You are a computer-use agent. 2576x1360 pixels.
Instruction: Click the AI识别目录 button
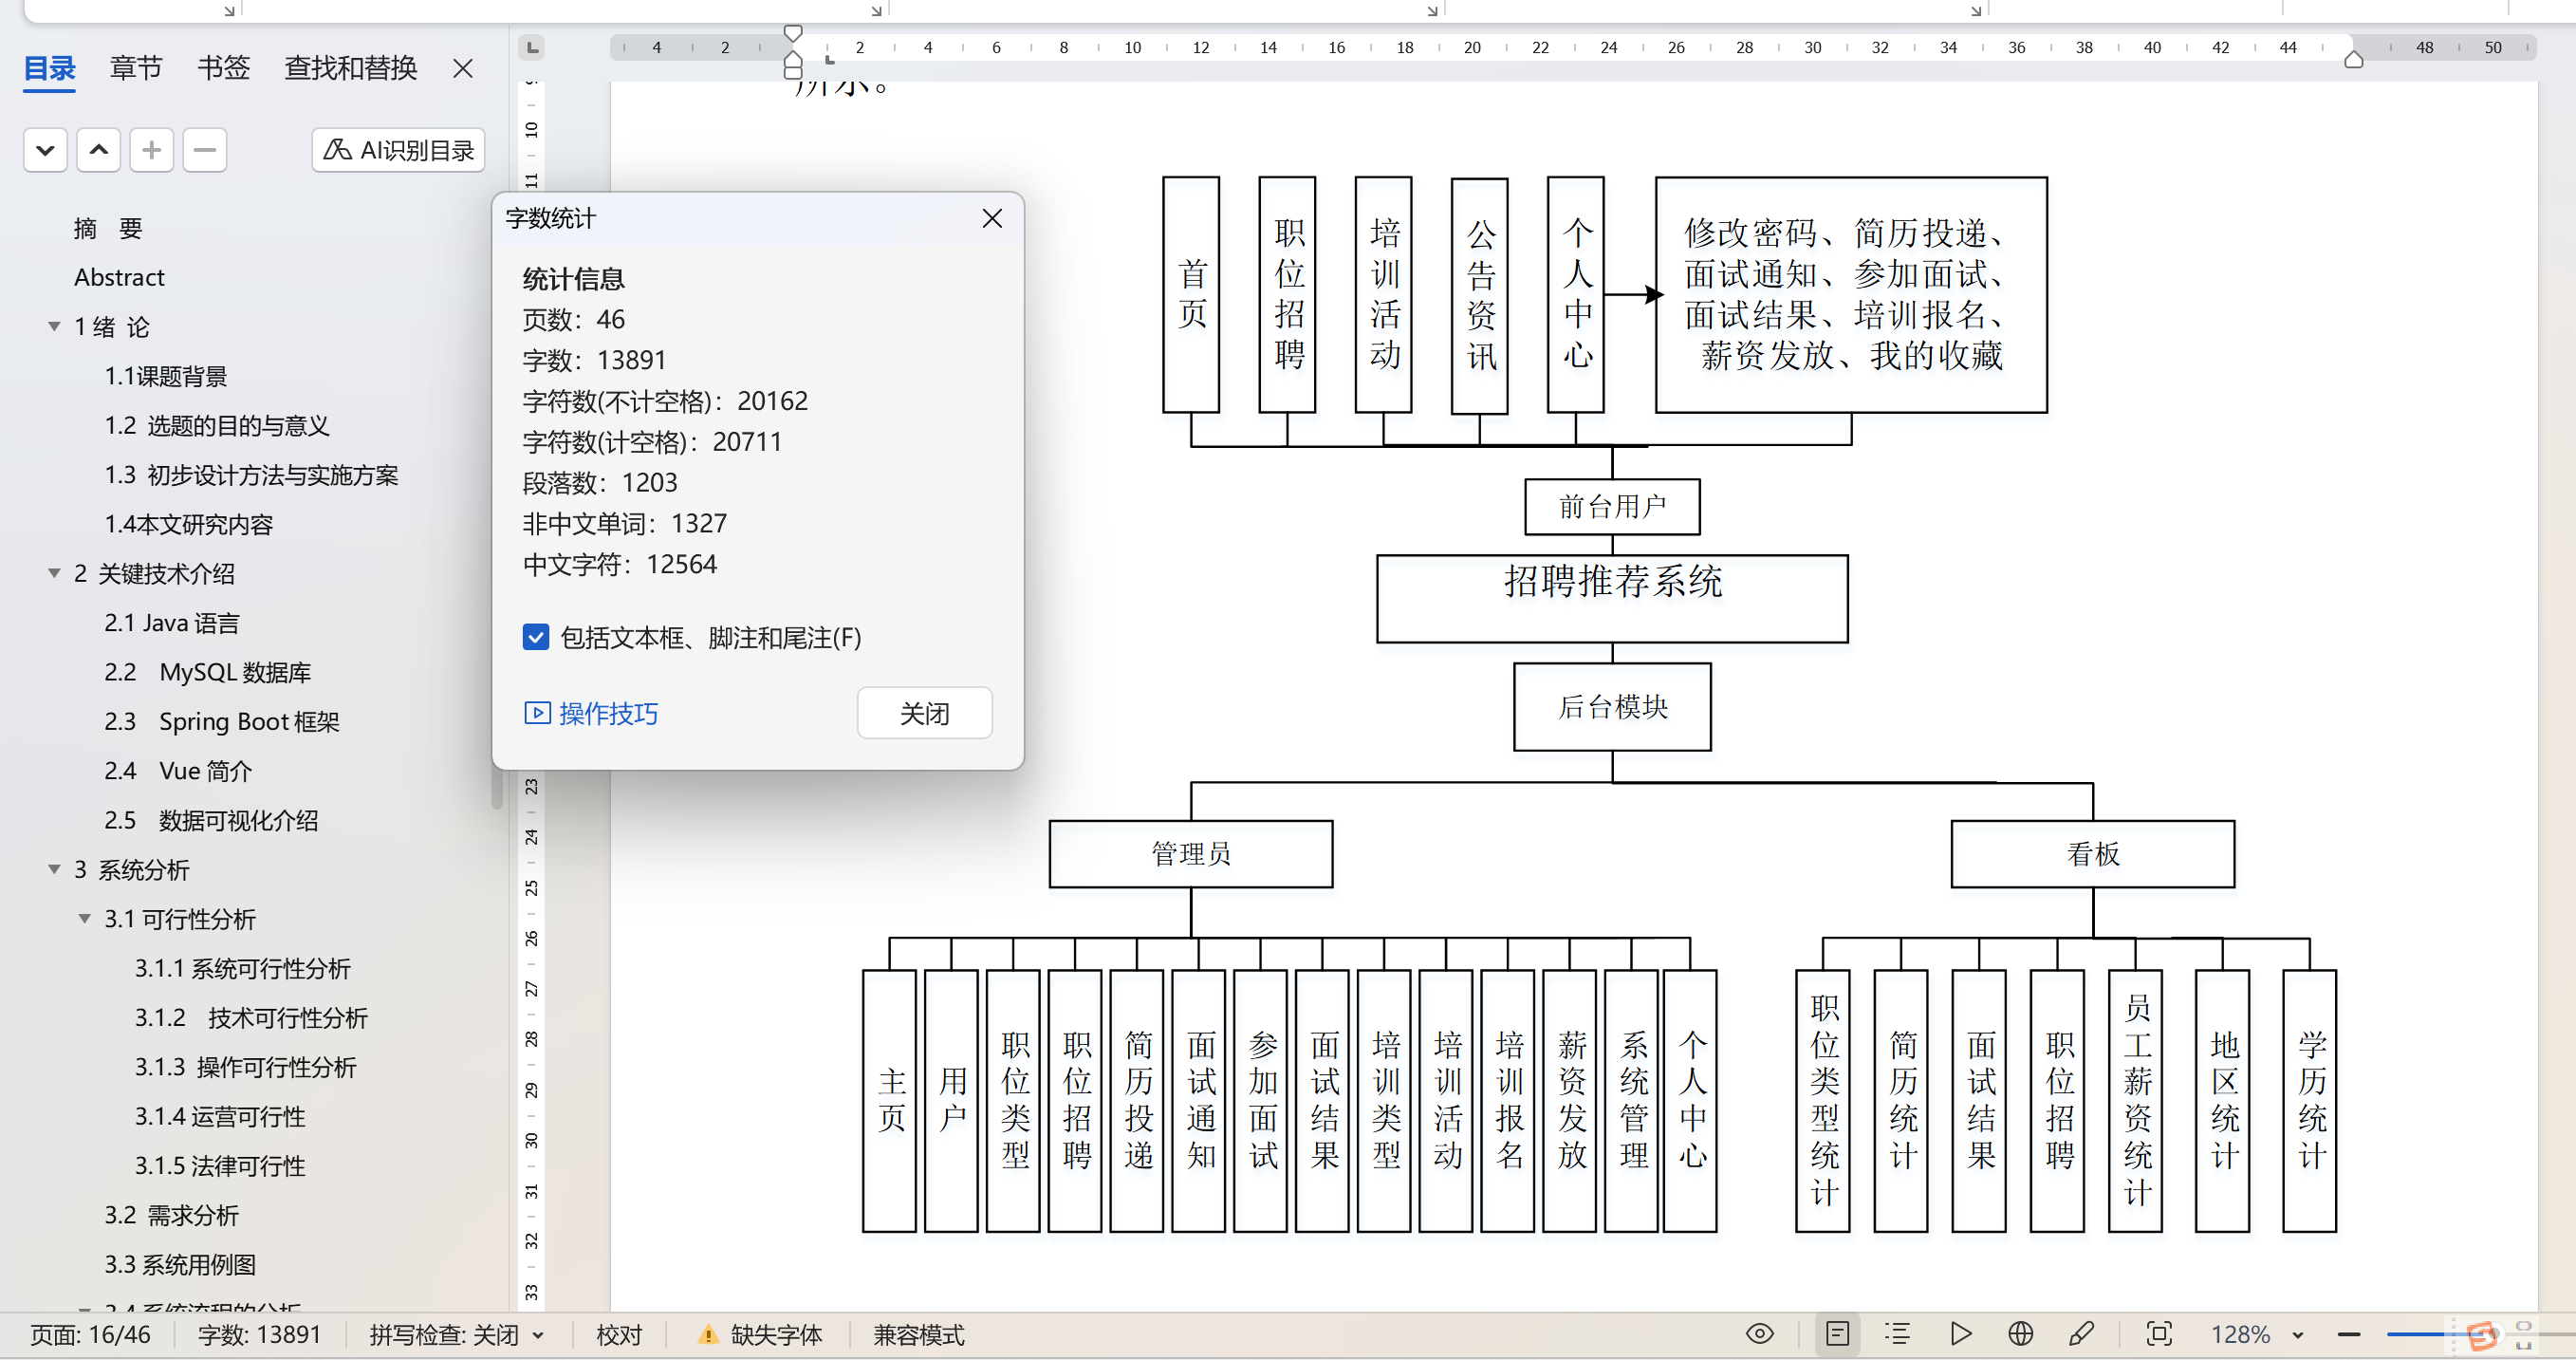coord(398,150)
